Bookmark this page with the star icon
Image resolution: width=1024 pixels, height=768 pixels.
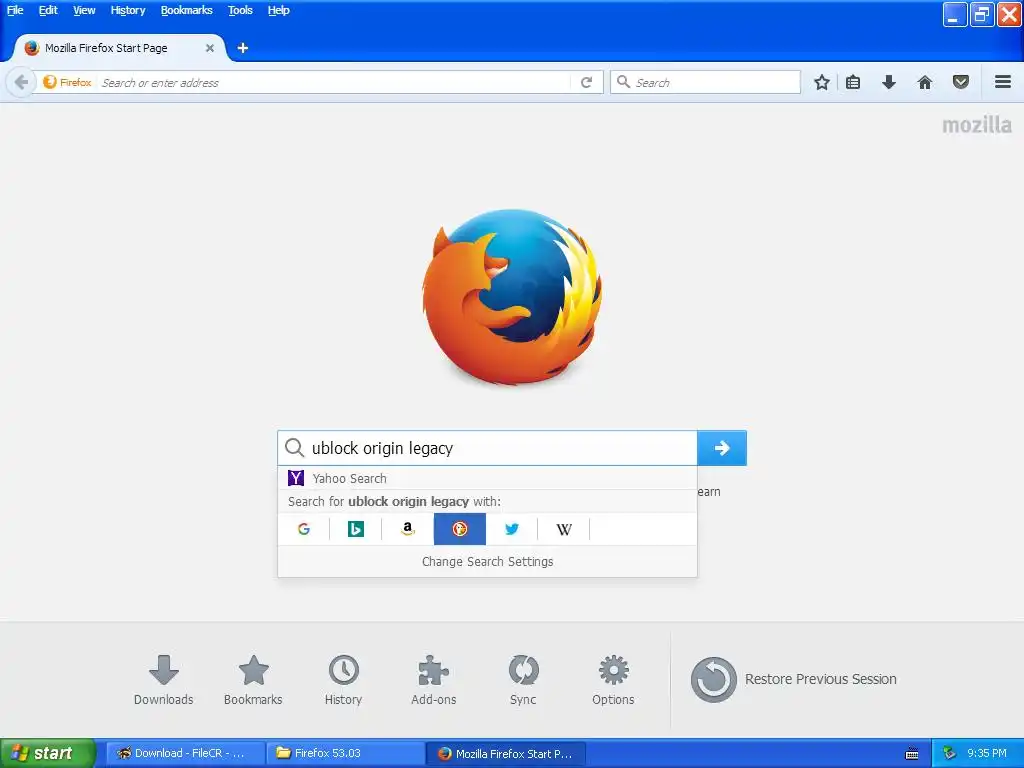[x=822, y=82]
